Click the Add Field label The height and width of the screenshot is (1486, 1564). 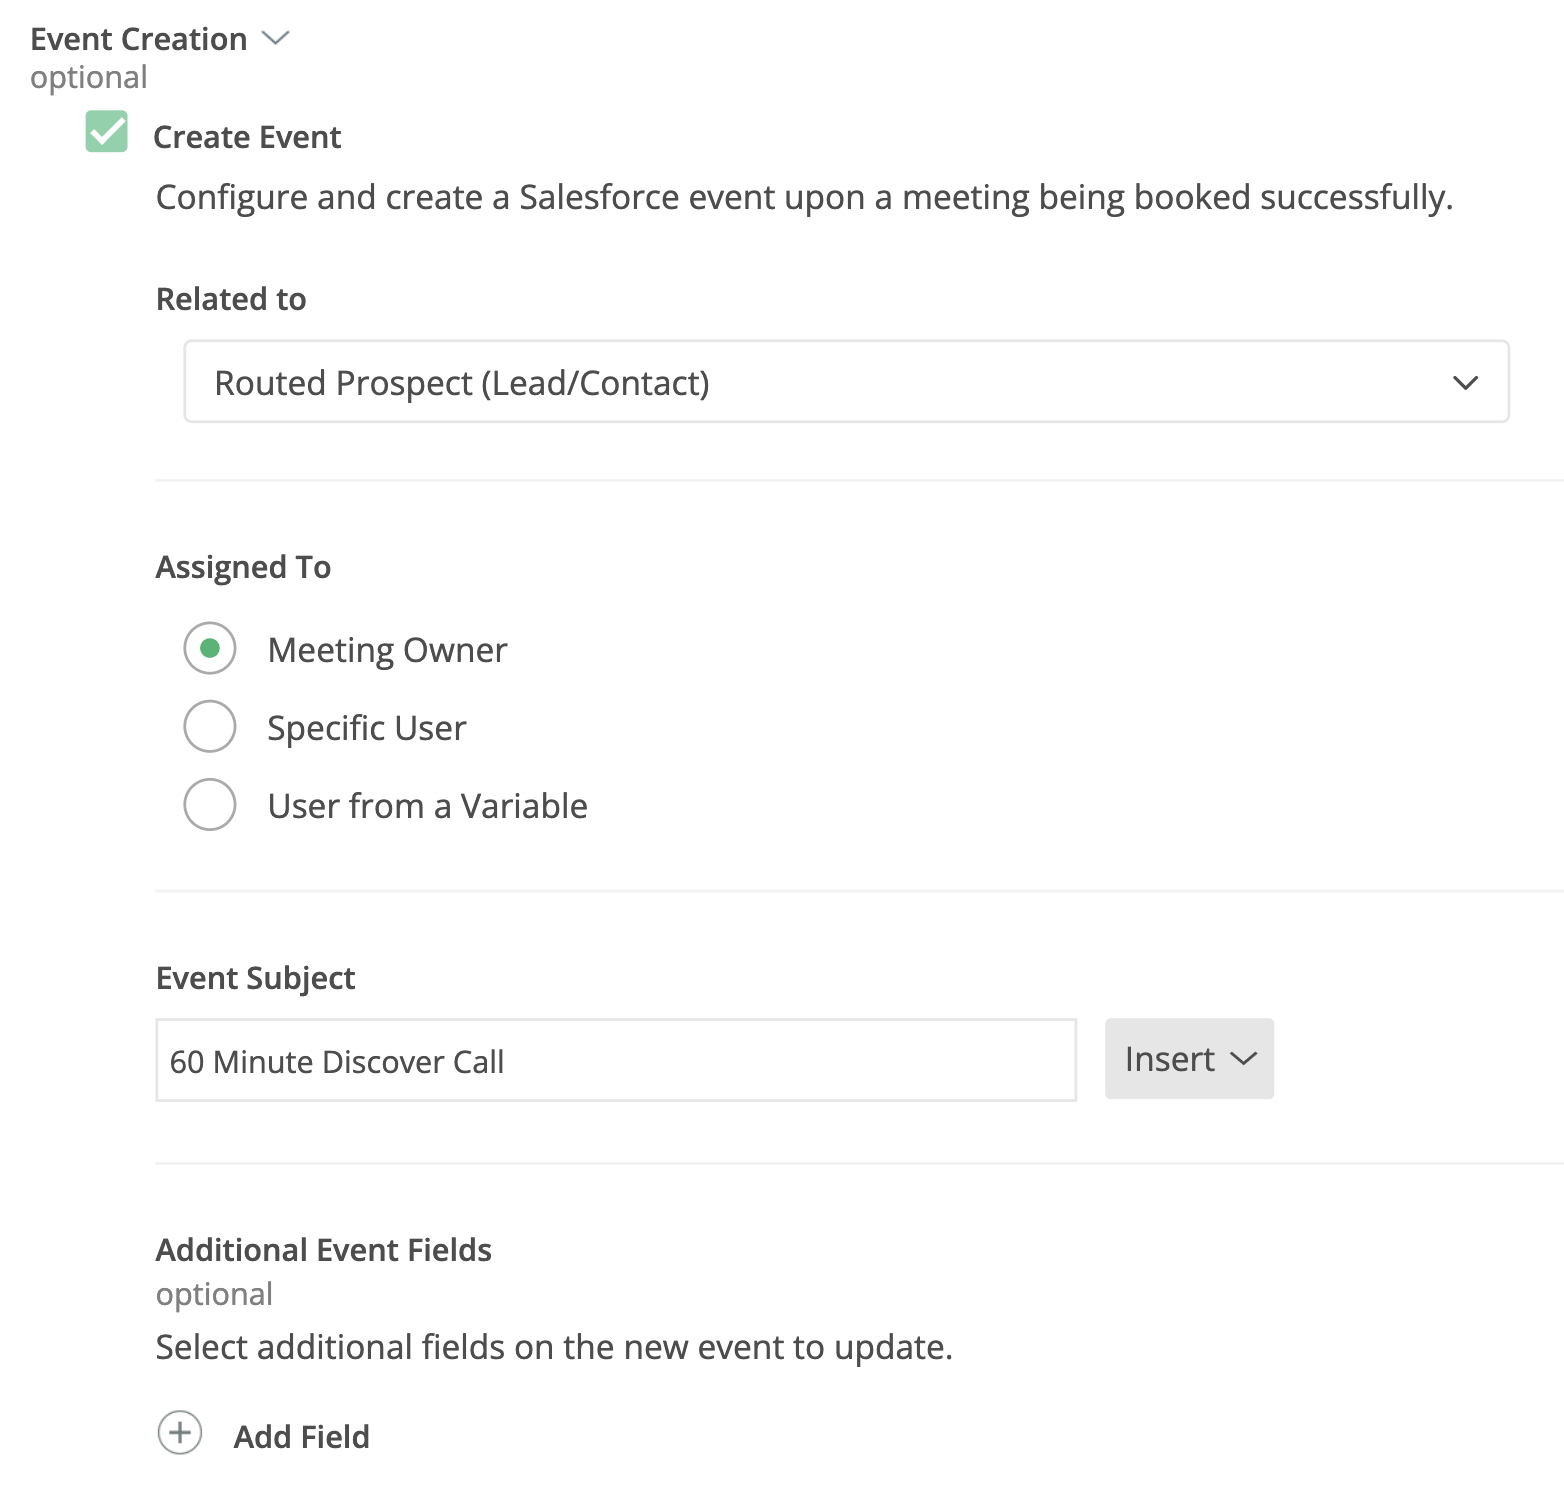[x=301, y=1437]
